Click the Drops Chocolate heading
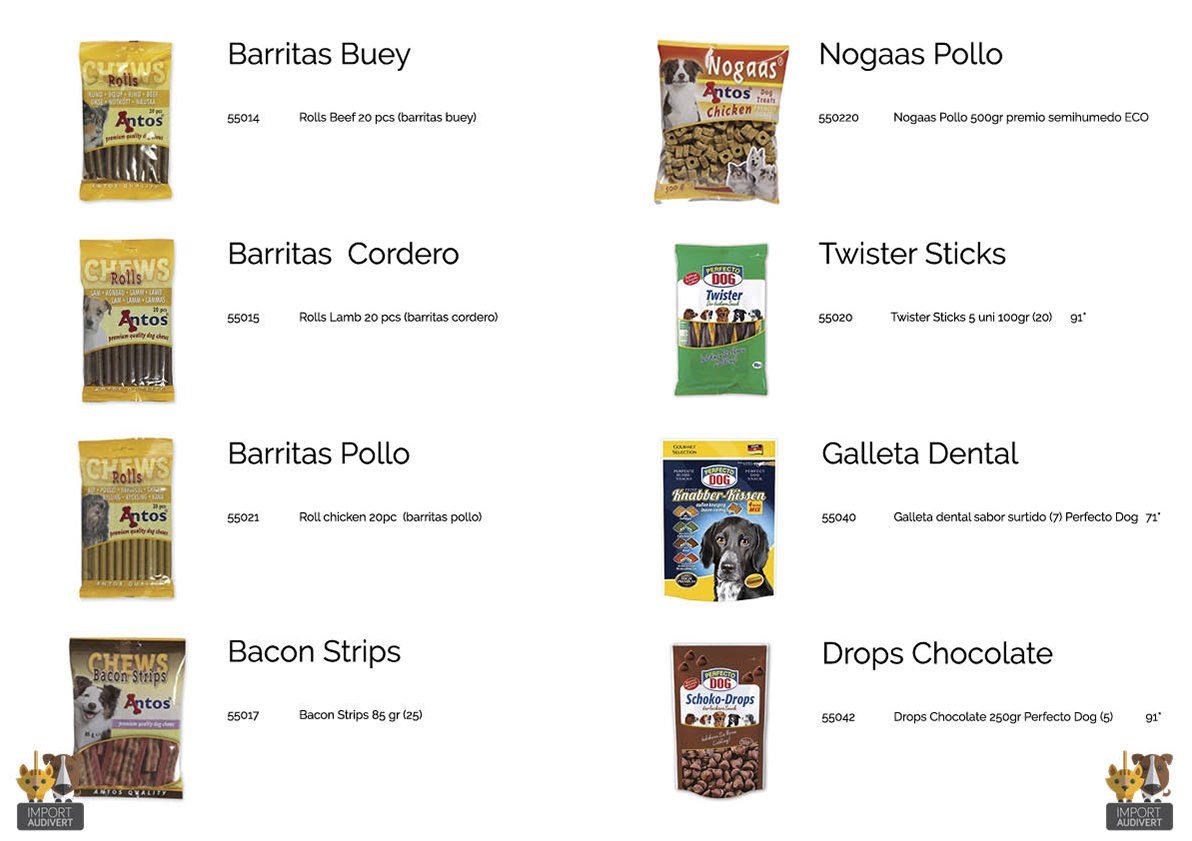The width and height of the screenshot is (1192, 841). click(937, 653)
